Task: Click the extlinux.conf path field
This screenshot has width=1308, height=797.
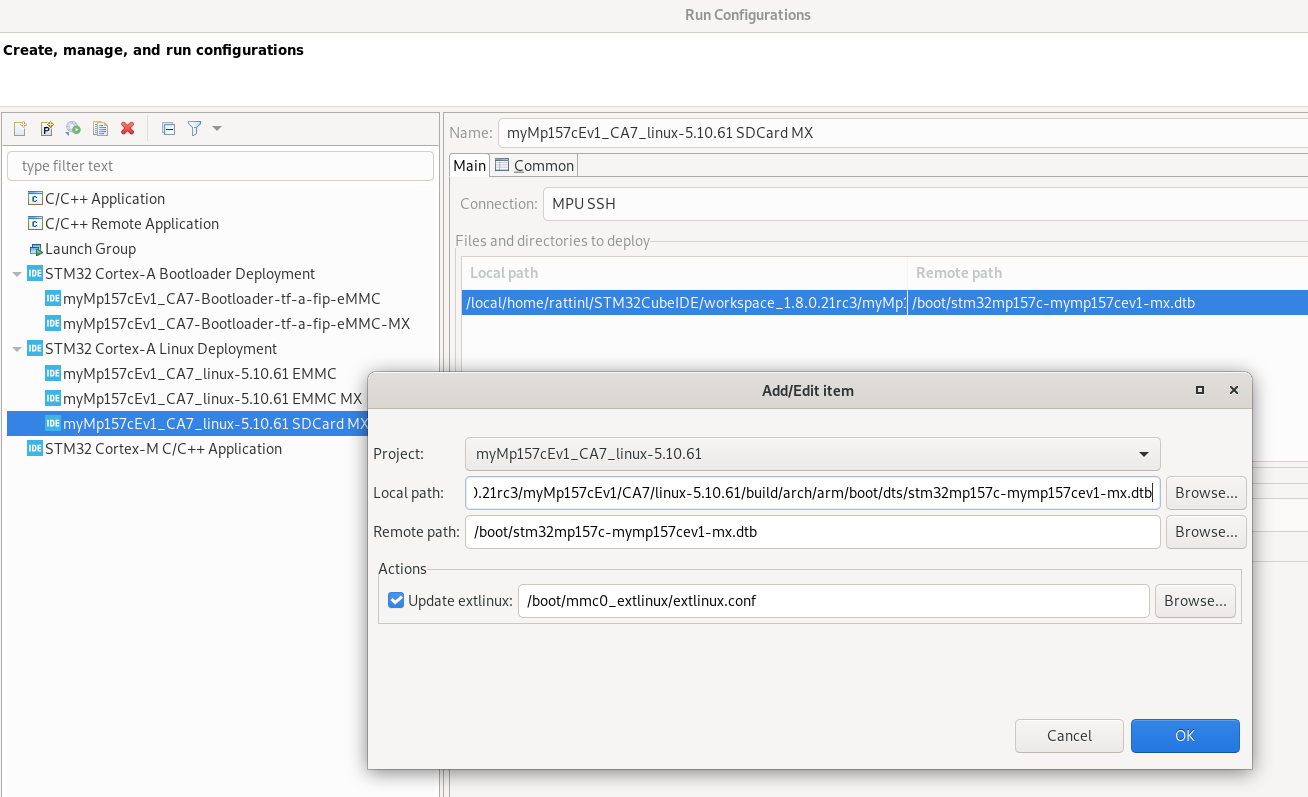Action: click(x=834, y=601)
